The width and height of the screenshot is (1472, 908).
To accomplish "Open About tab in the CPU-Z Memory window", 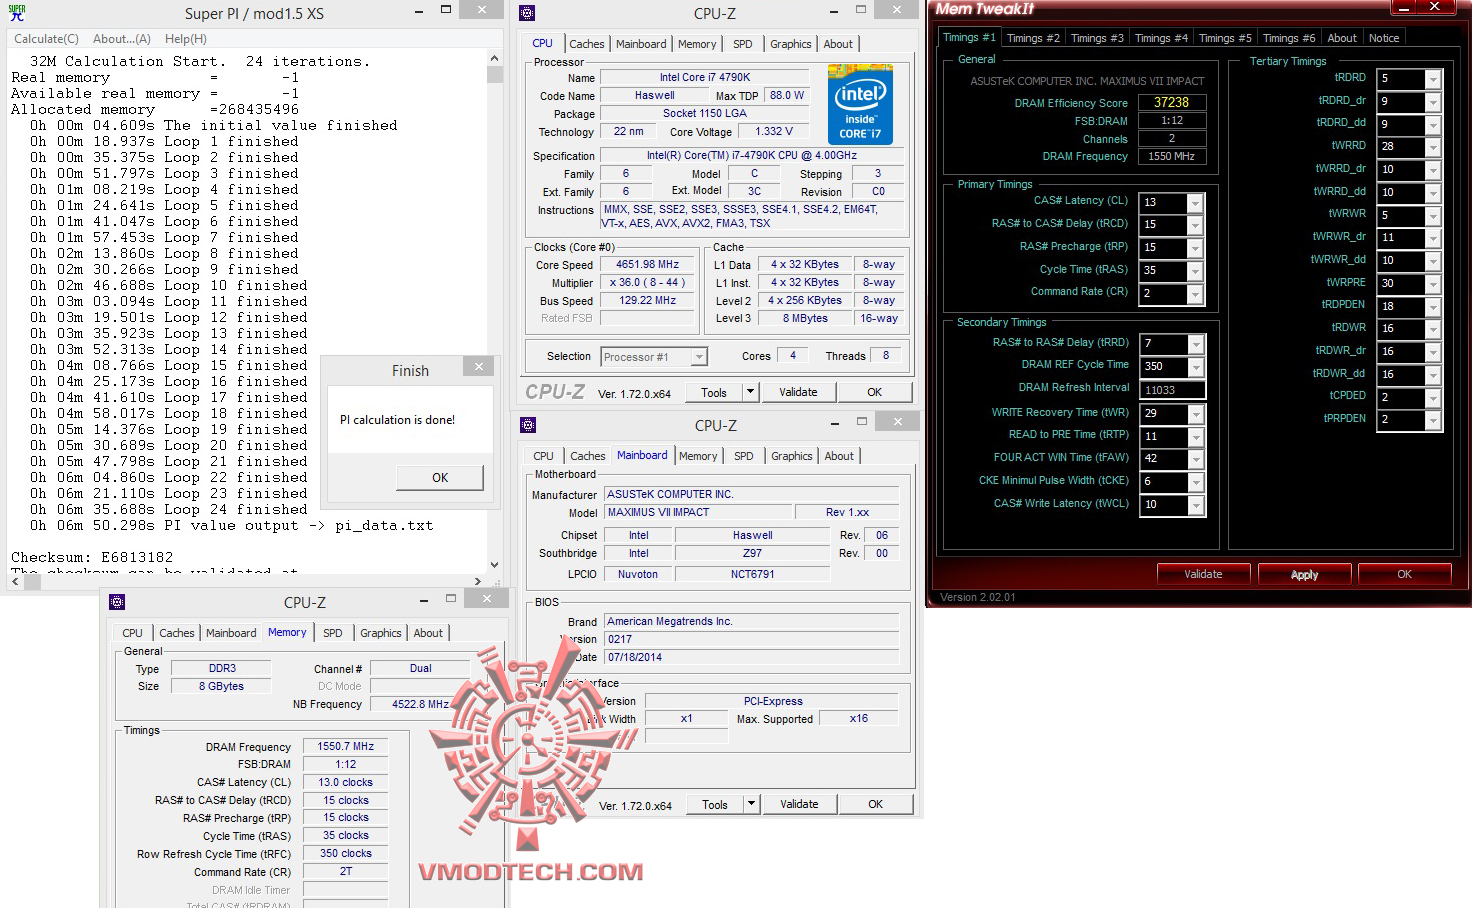I will point(428,633).
